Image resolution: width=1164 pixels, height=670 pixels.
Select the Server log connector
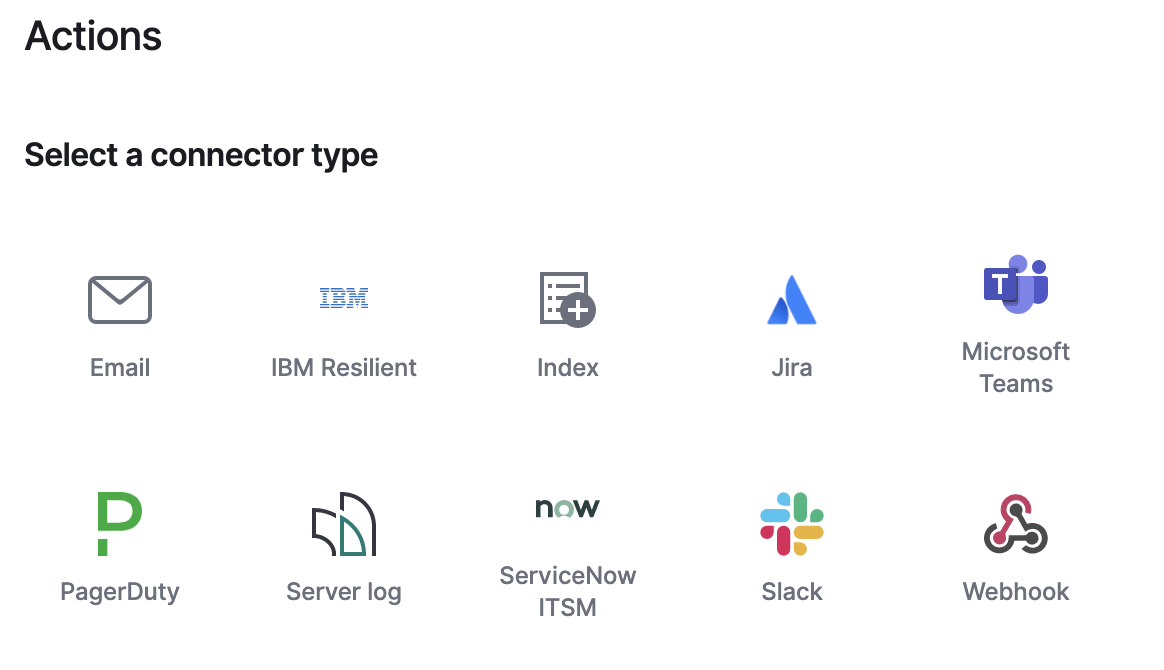point(344,522)
